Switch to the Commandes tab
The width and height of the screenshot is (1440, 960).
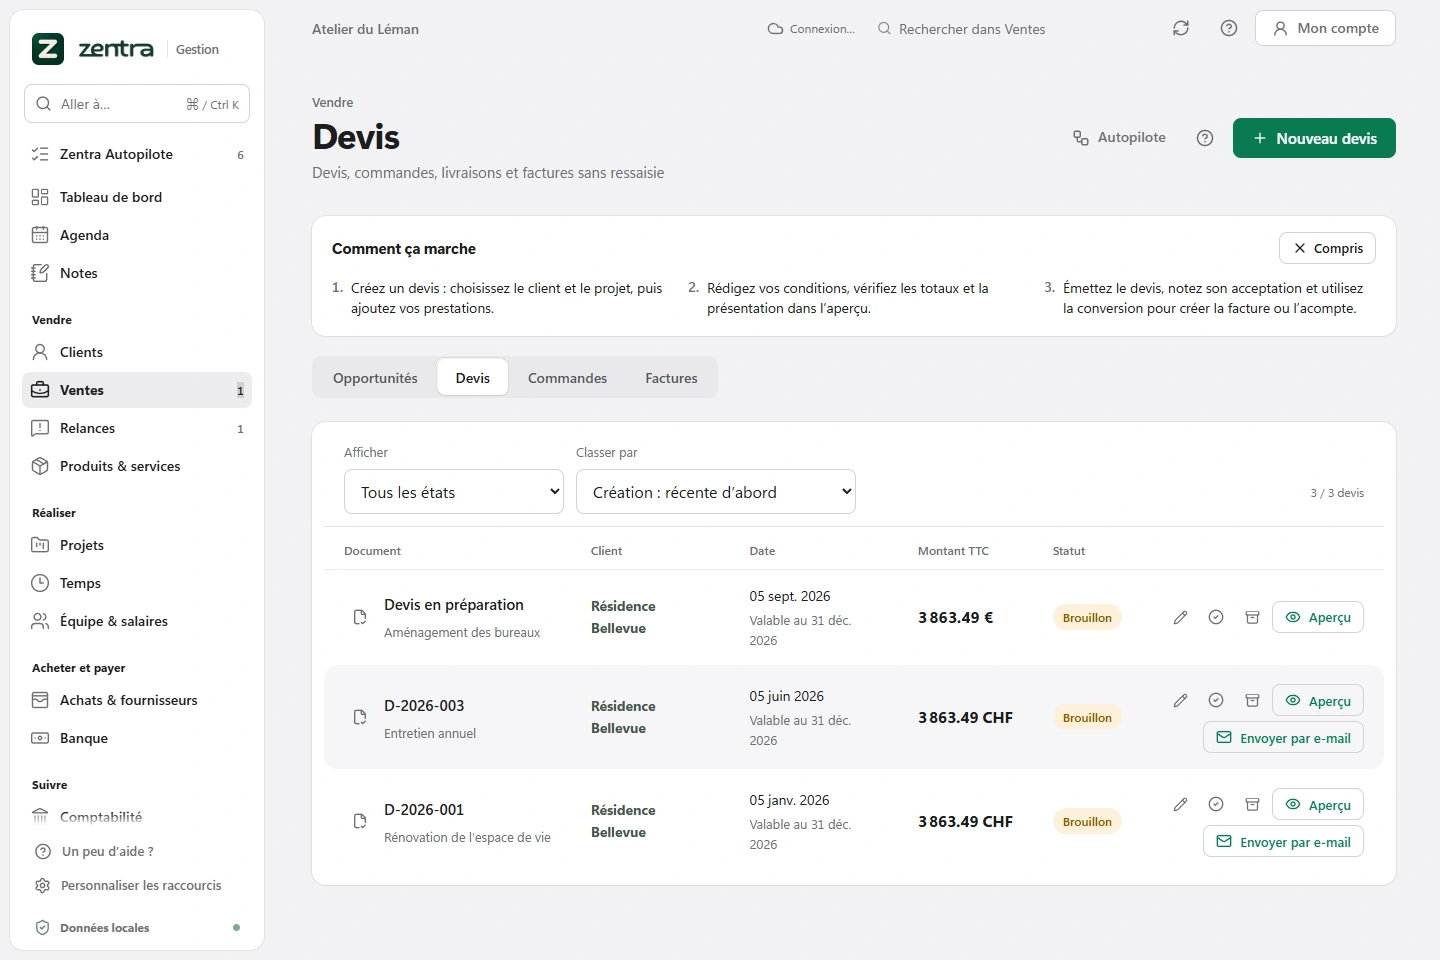[x=567, y=378]
